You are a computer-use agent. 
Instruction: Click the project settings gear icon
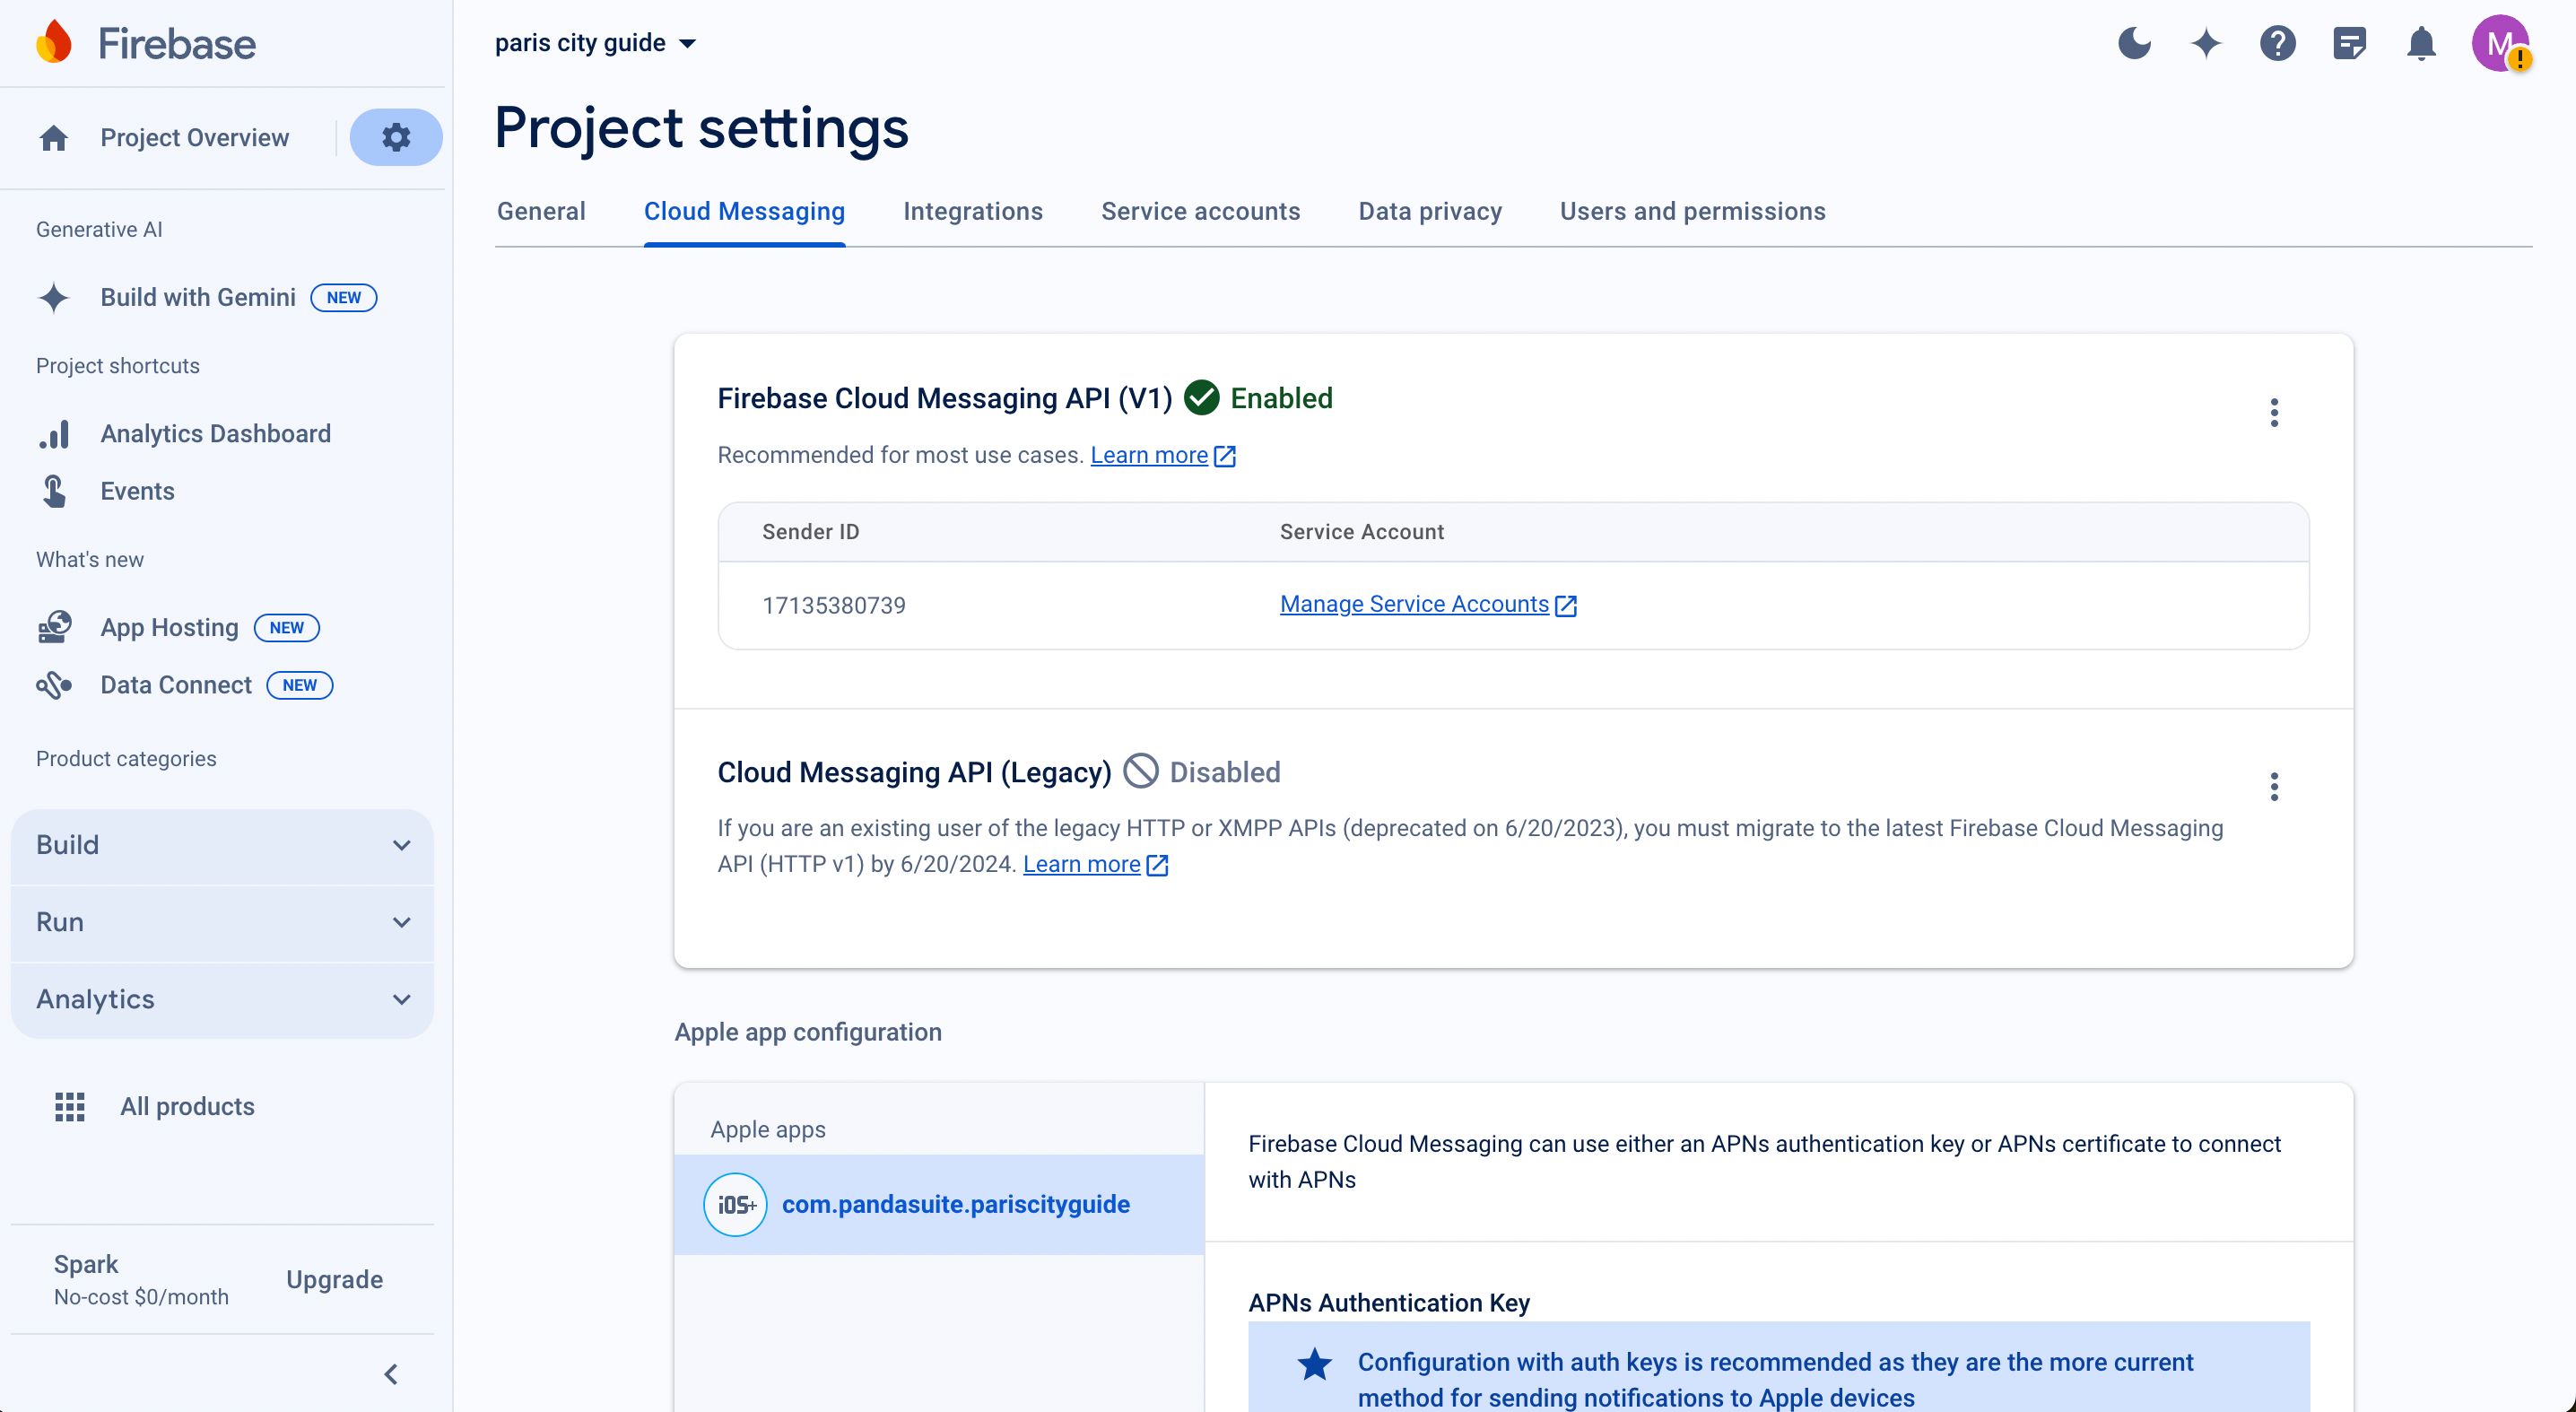click(x=396, y=137)
